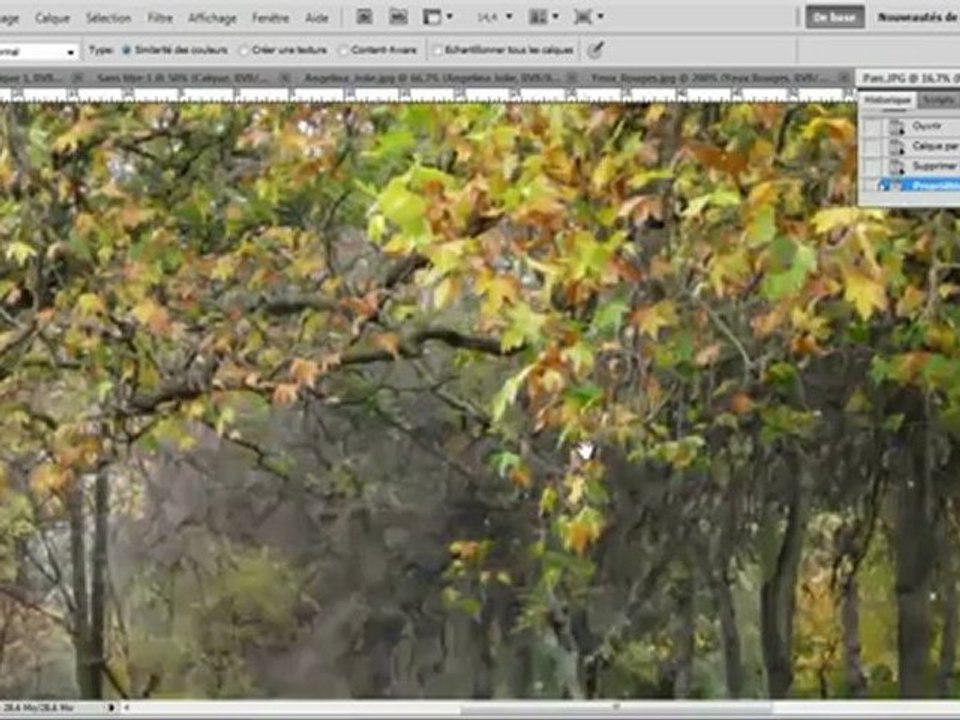Viewport: 960px width, 720px height.
Task: Toggle history brush source for Supprimer
Action: [x=873, y=167]
